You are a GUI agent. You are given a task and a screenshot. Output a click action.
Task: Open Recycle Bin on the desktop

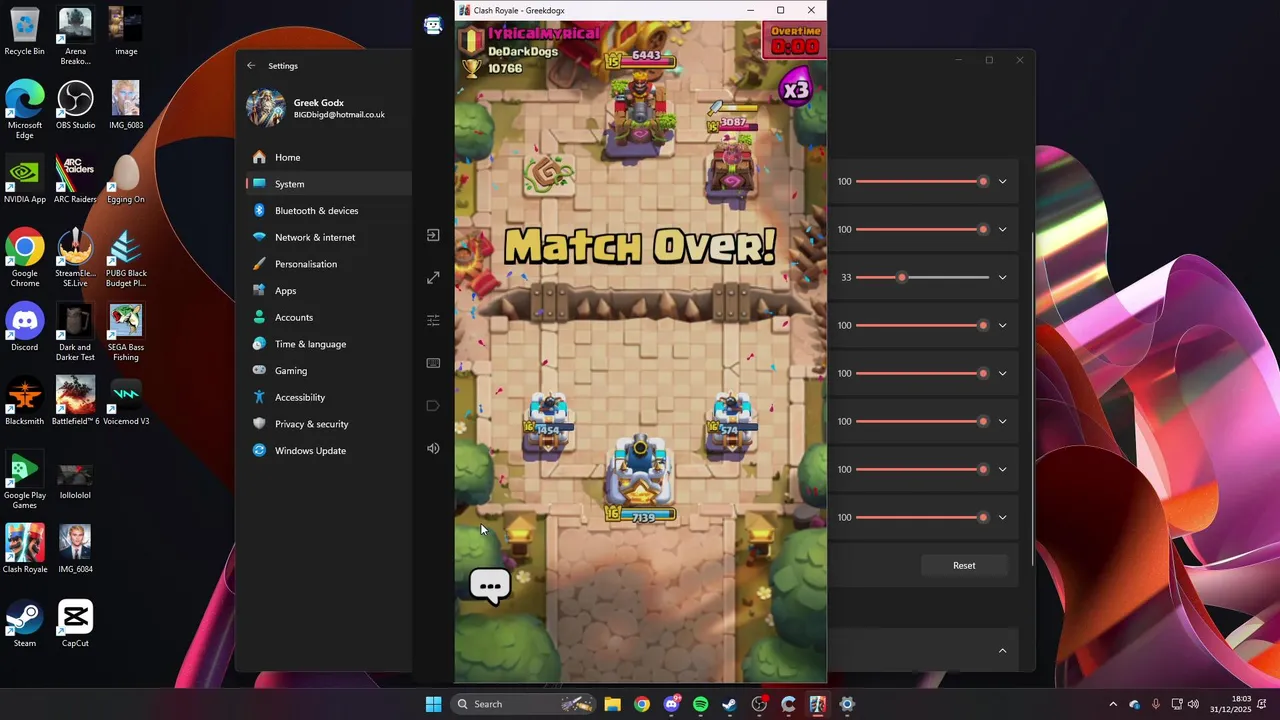[25, 31]
